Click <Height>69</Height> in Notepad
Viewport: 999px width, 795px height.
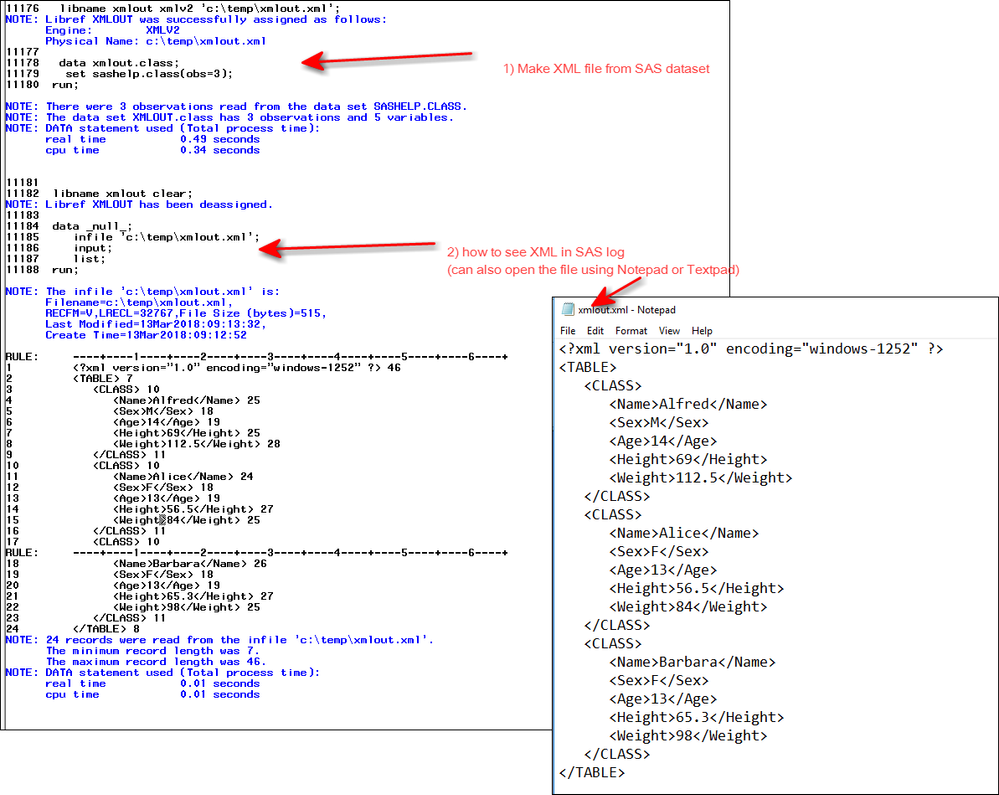click(687, 460)
